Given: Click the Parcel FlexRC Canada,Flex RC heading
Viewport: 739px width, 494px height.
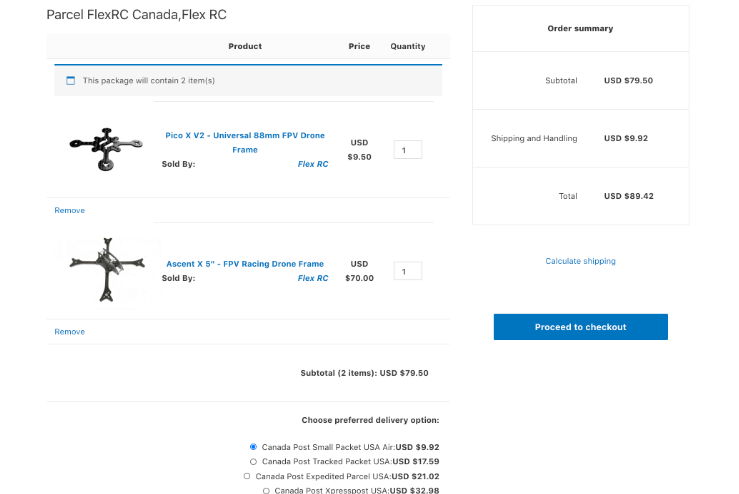Looking at the screenshot, I should tap(137, 15).
